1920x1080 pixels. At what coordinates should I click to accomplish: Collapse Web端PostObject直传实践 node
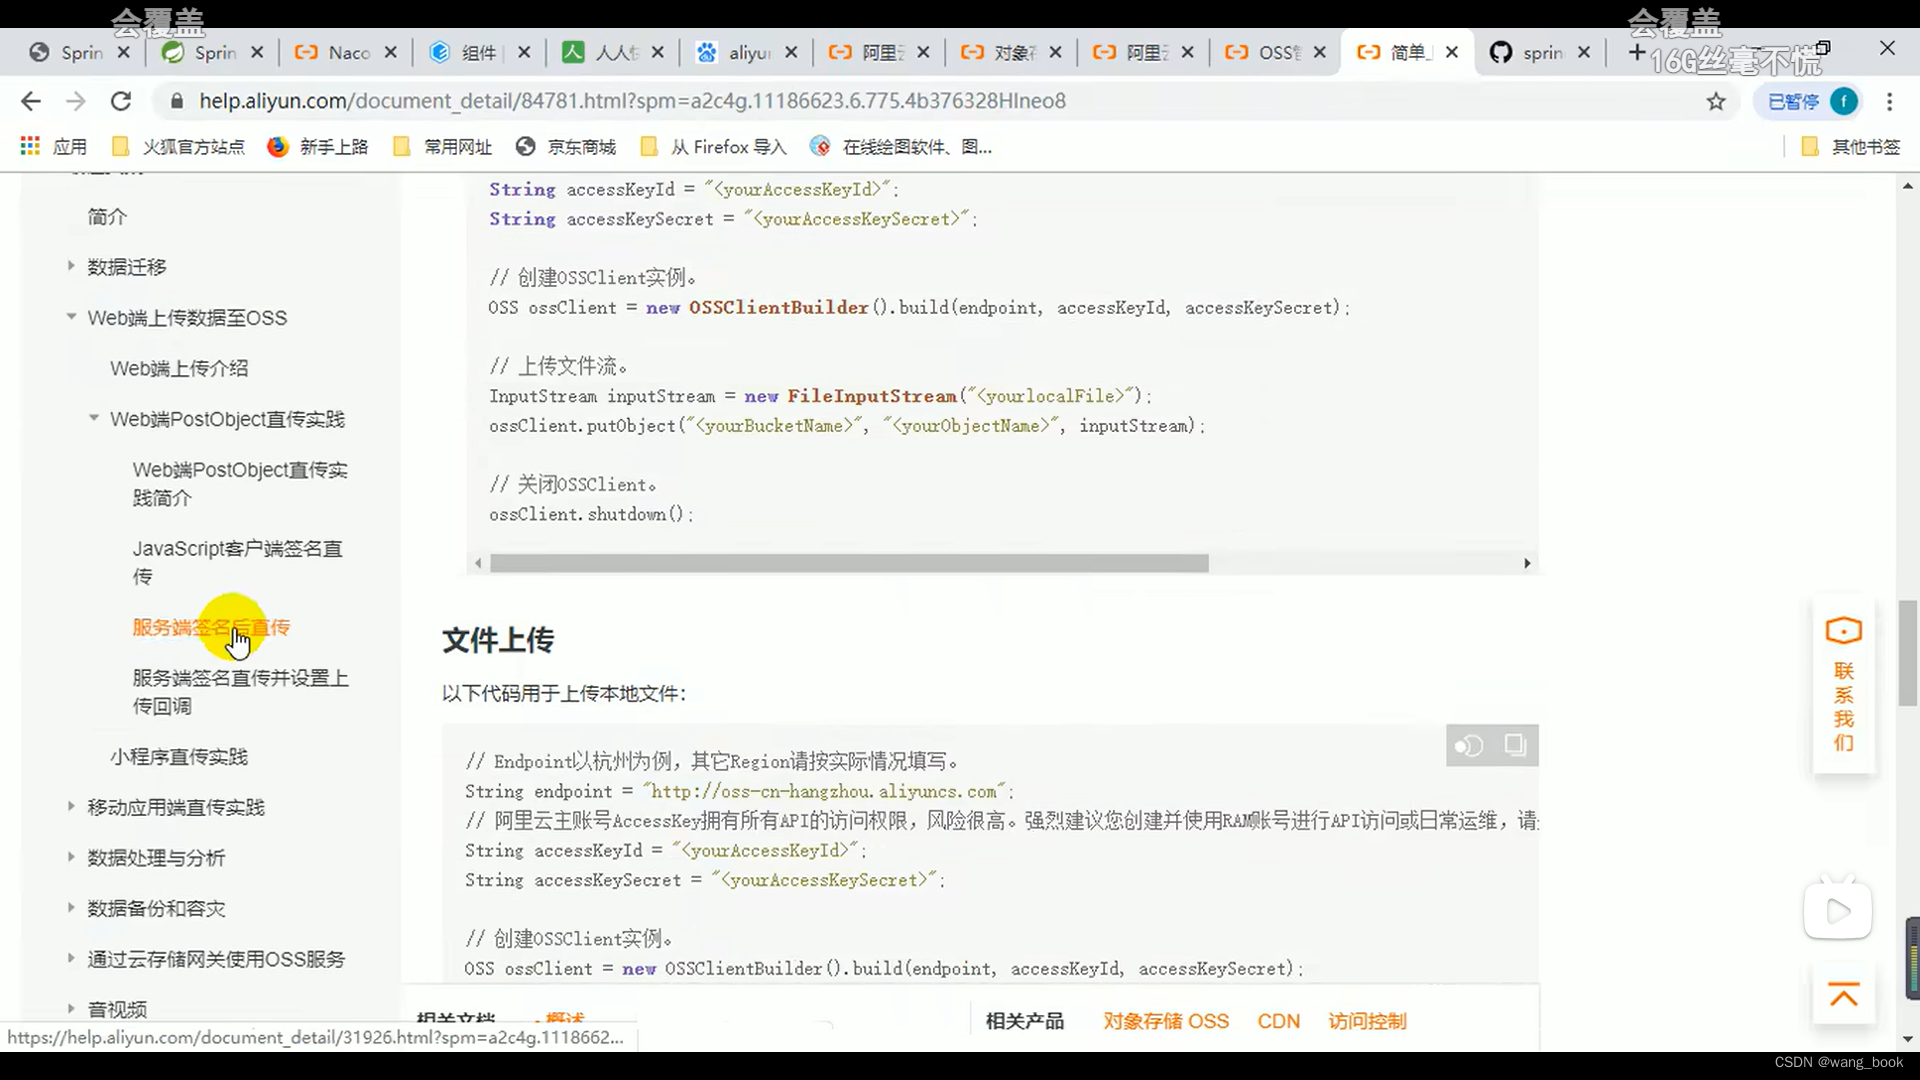94,418
